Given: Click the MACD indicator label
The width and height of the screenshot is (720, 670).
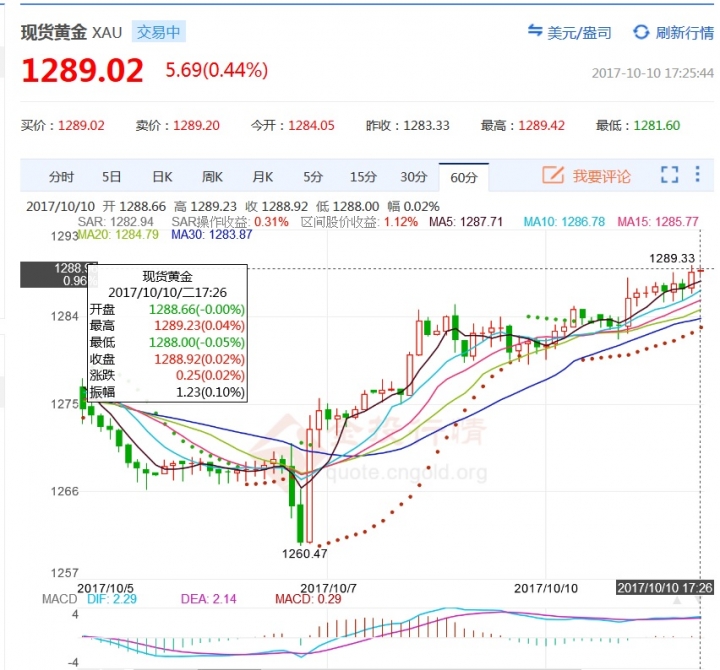Looking at the screenshot, I should [x=59, y=599].
